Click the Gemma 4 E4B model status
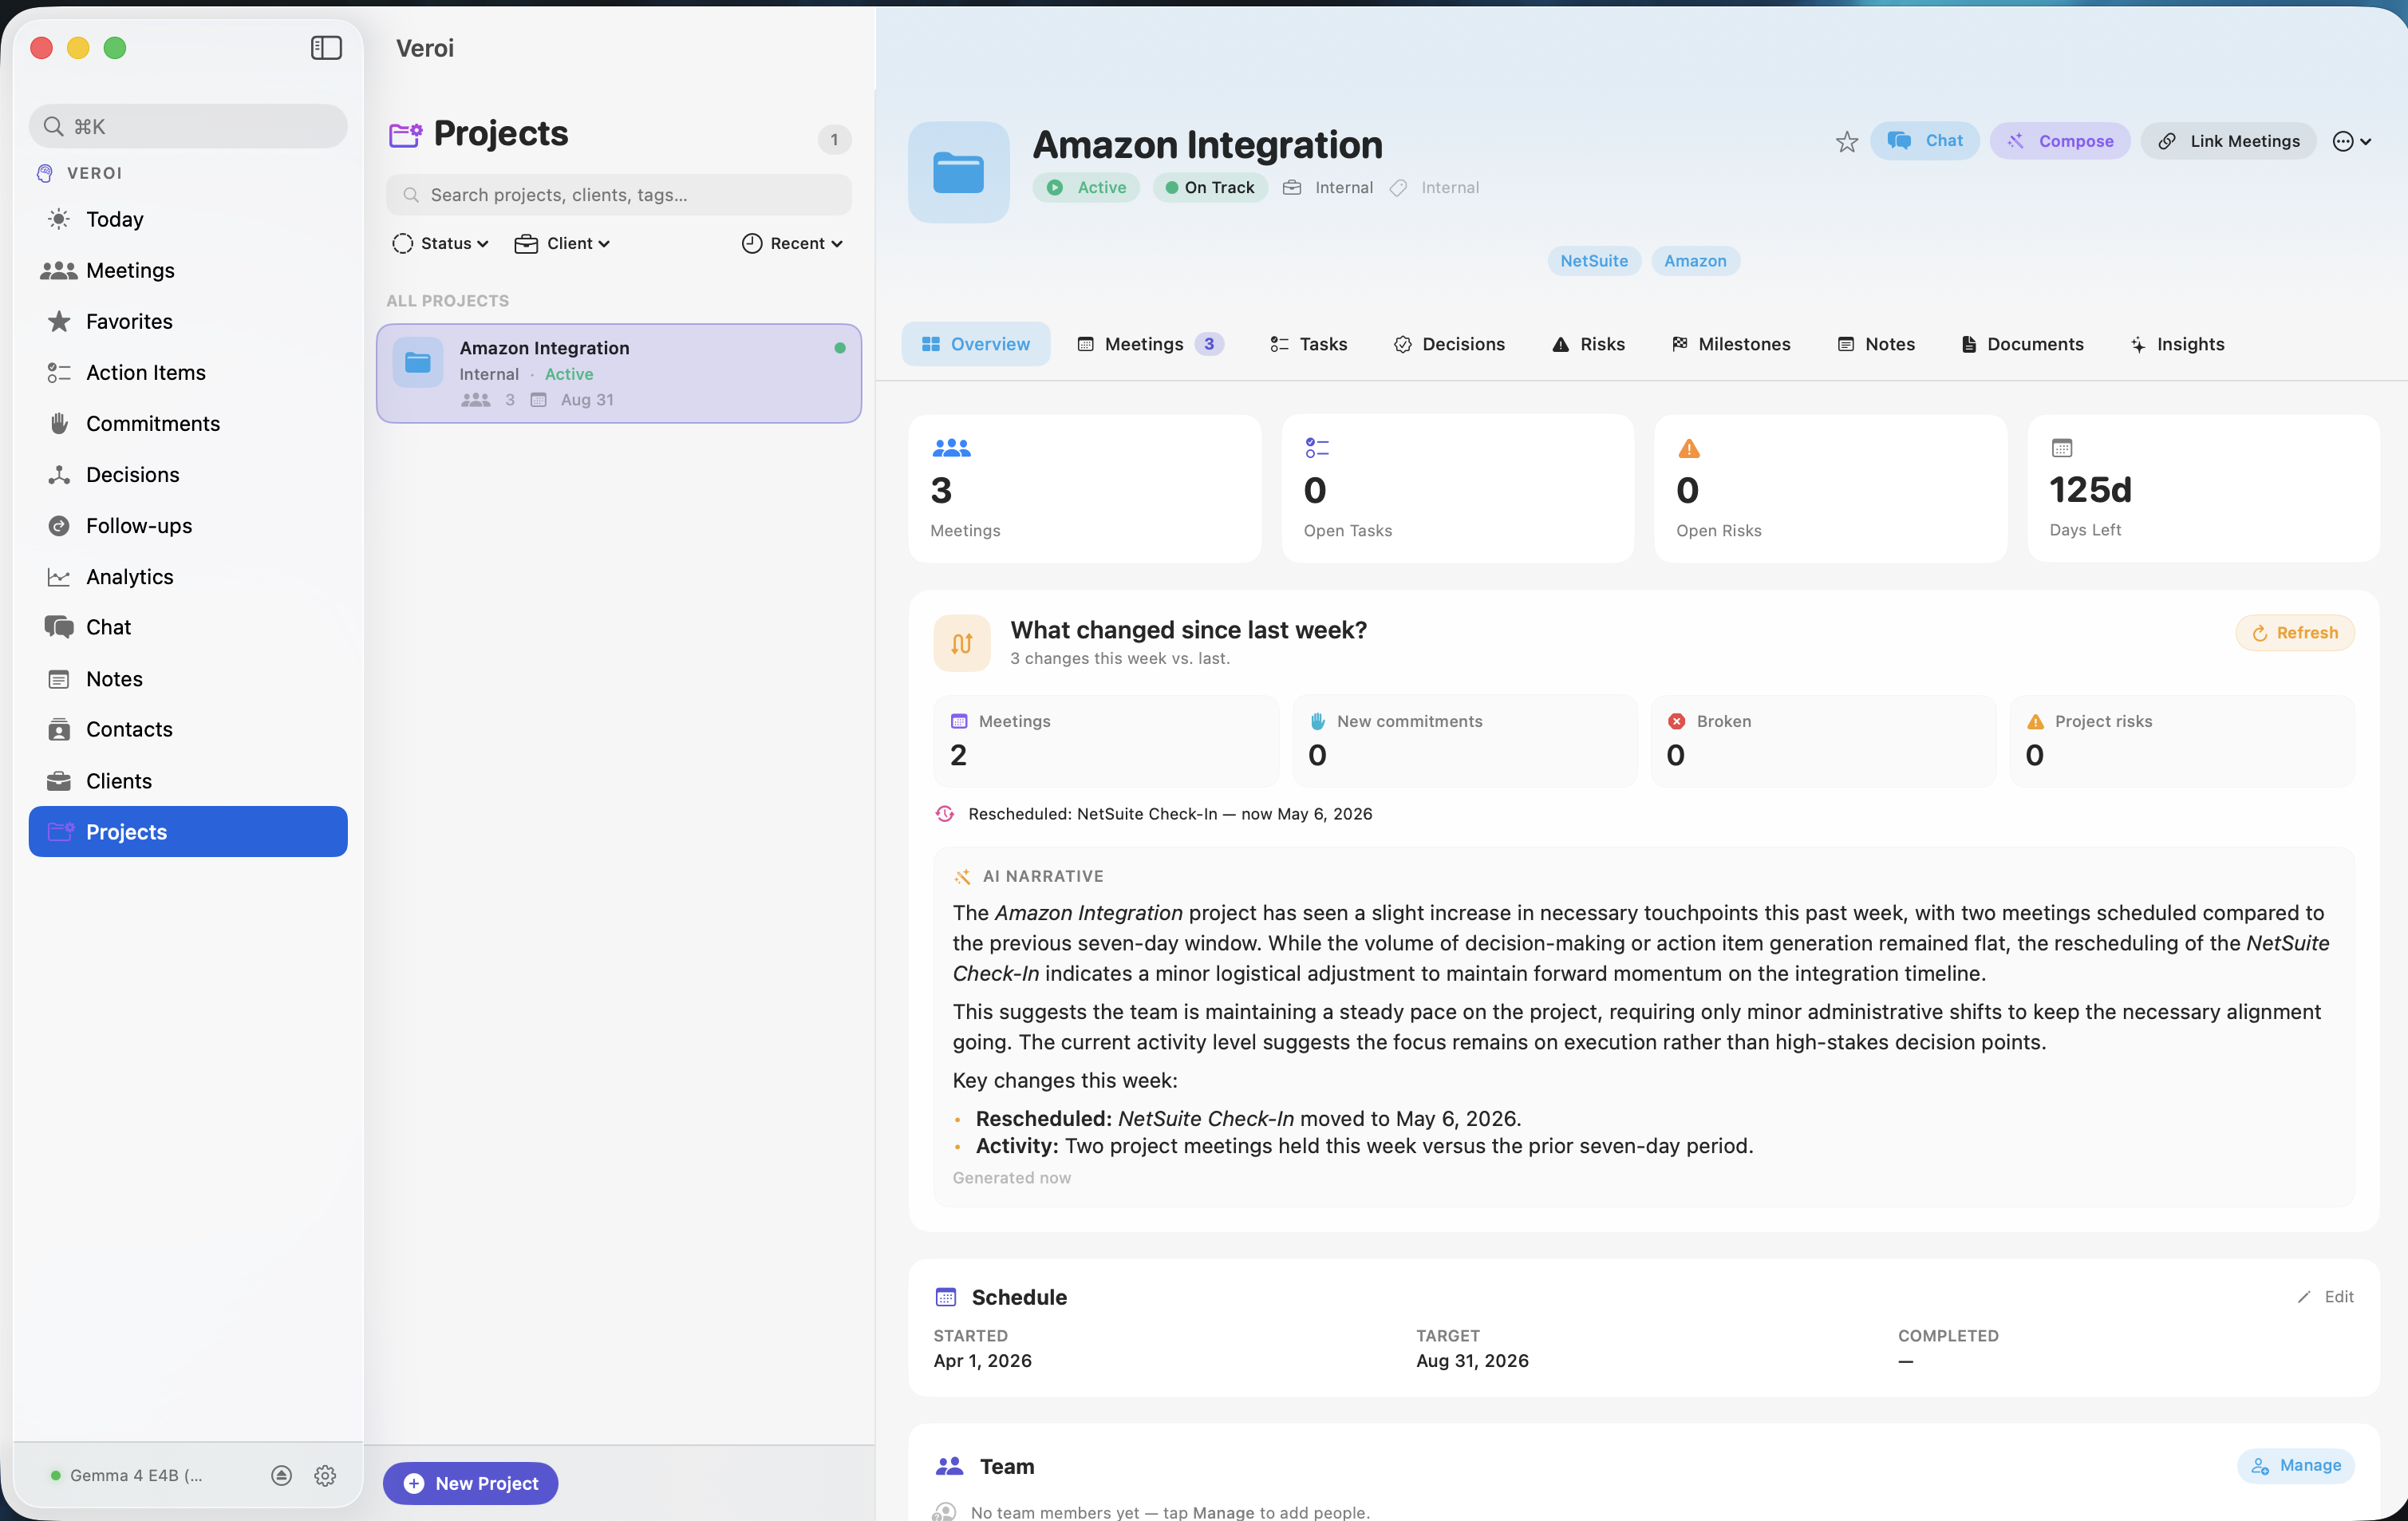 127,1475
